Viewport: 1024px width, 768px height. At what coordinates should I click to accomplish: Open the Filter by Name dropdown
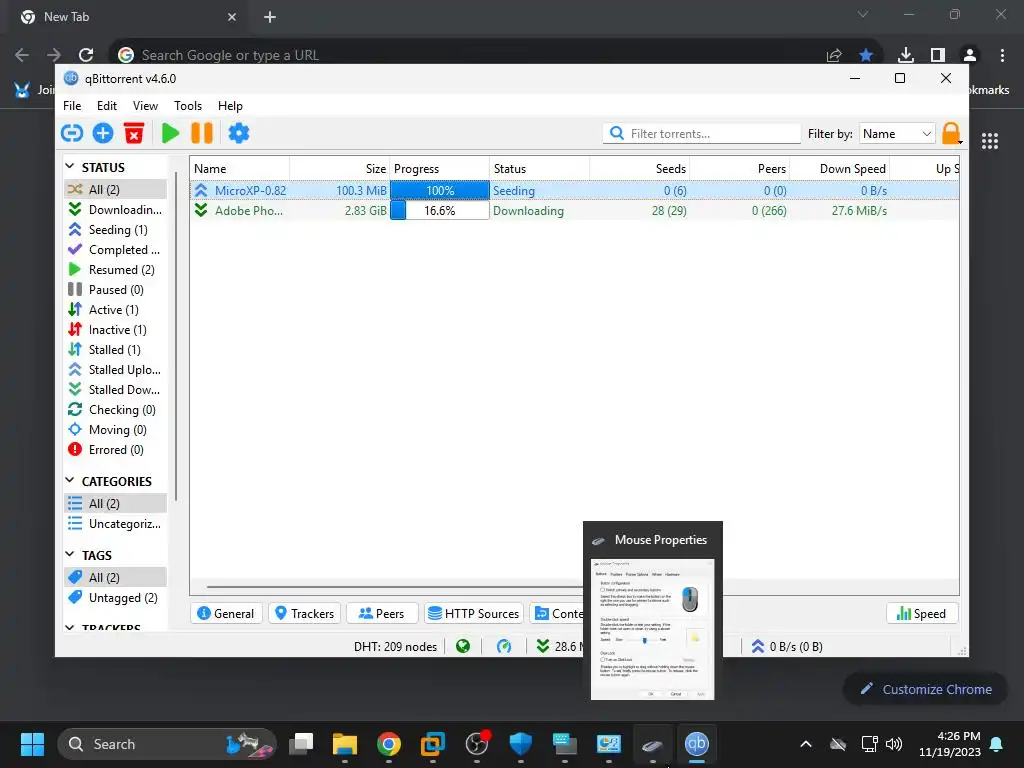[x=897, y=133]
